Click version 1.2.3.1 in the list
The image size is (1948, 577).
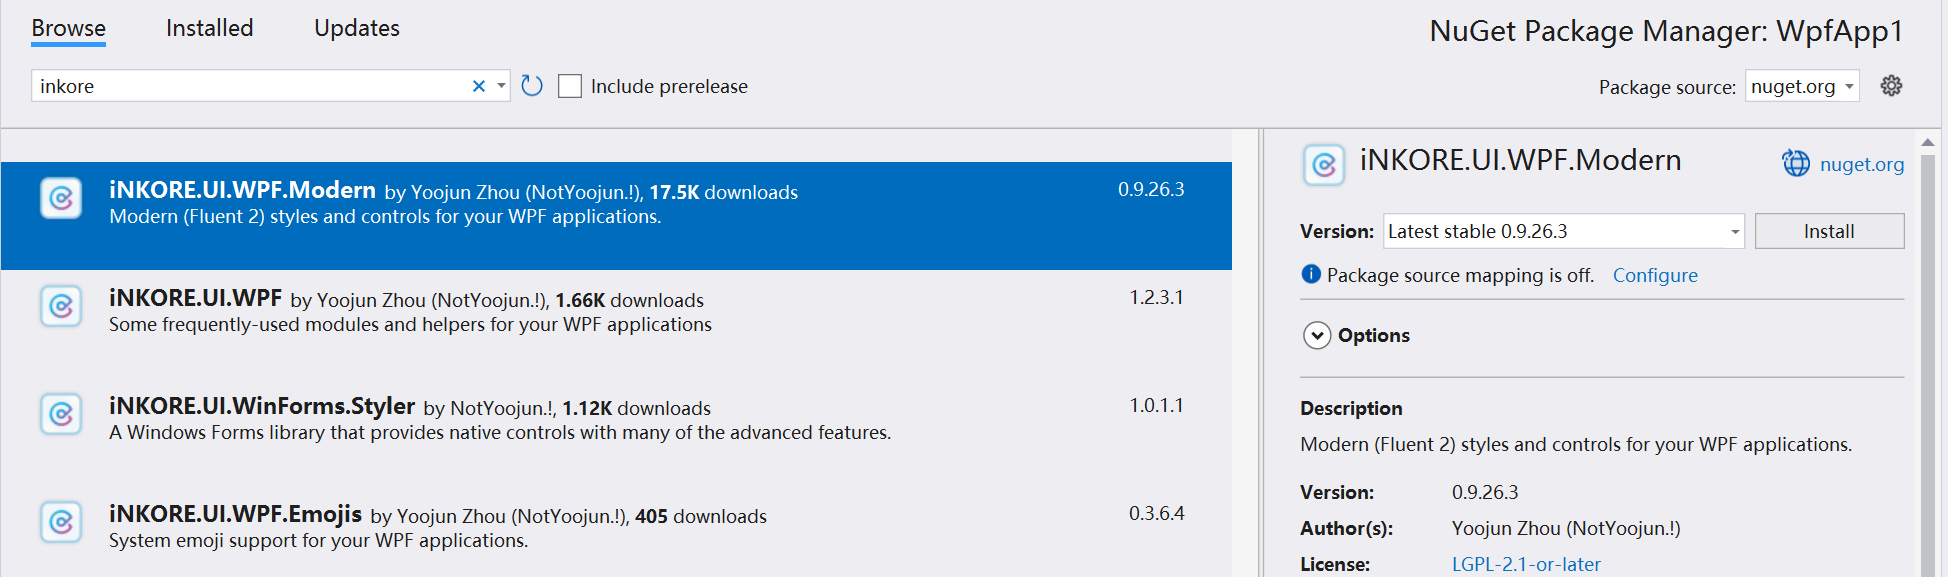(x=1156, y=297)
